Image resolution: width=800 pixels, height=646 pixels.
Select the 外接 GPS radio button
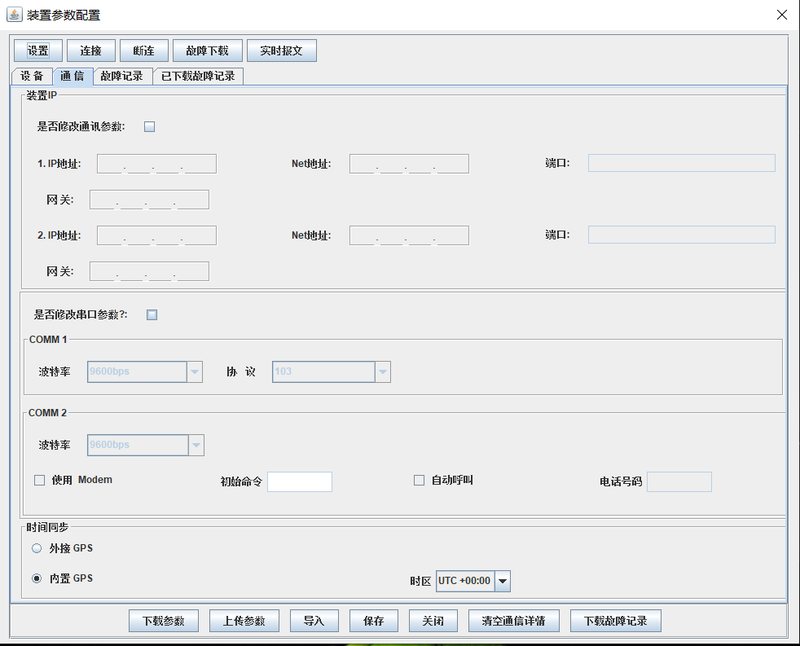pyautogui.click(x=37, y=549)
